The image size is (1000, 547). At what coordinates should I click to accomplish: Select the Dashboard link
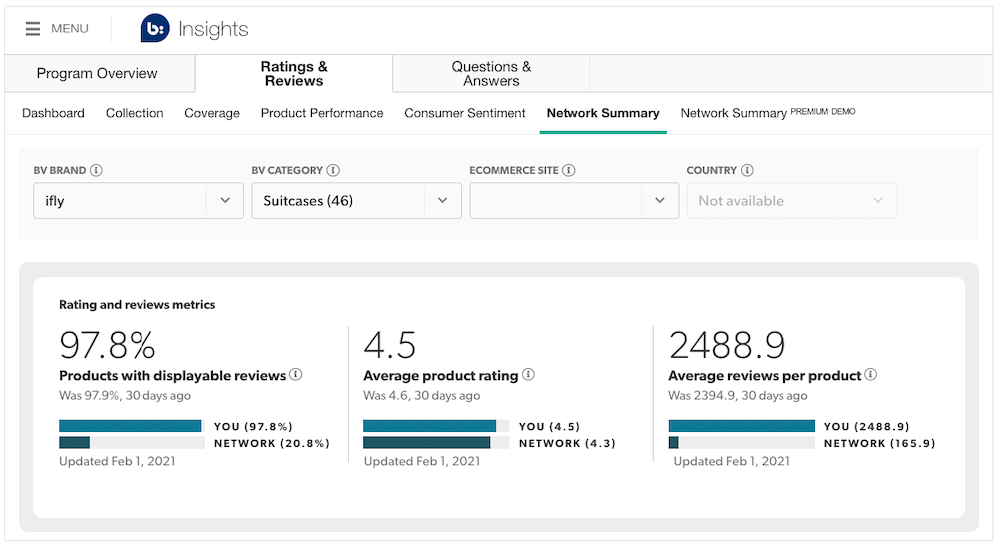[x=53, y=114]
